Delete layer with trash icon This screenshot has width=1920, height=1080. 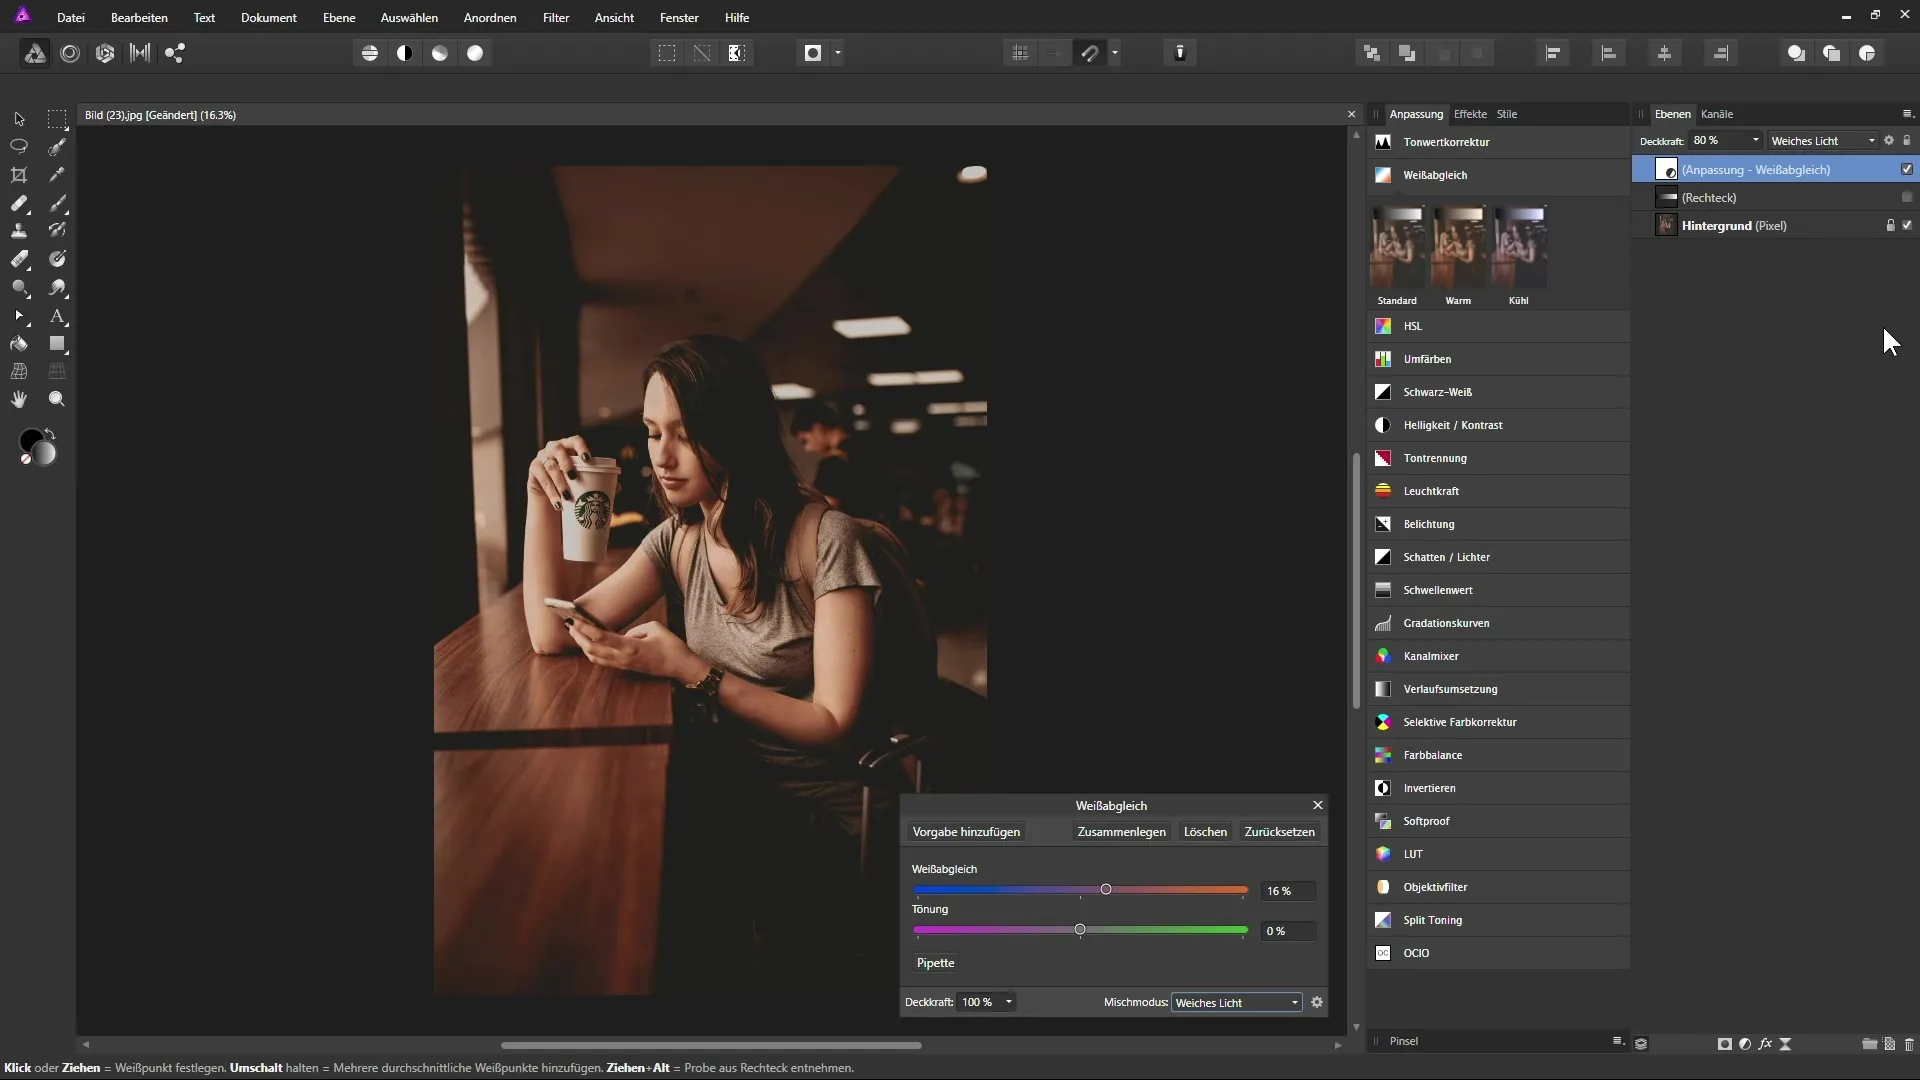1909,1044
